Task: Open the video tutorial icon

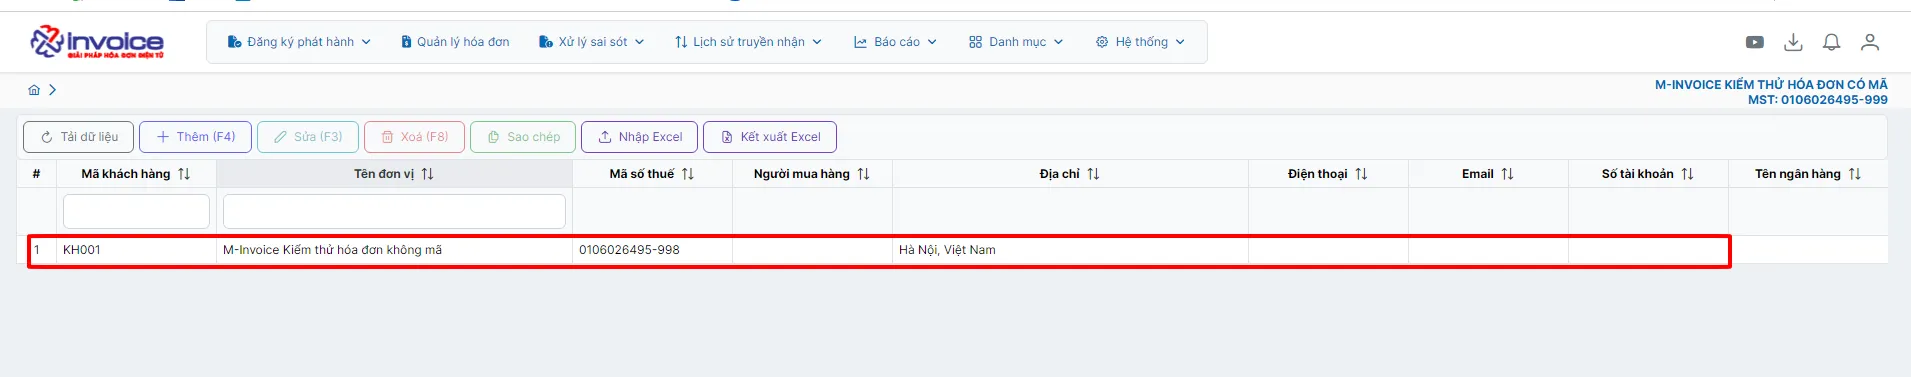Action: pyautogui.click(x=1754, y=42)
